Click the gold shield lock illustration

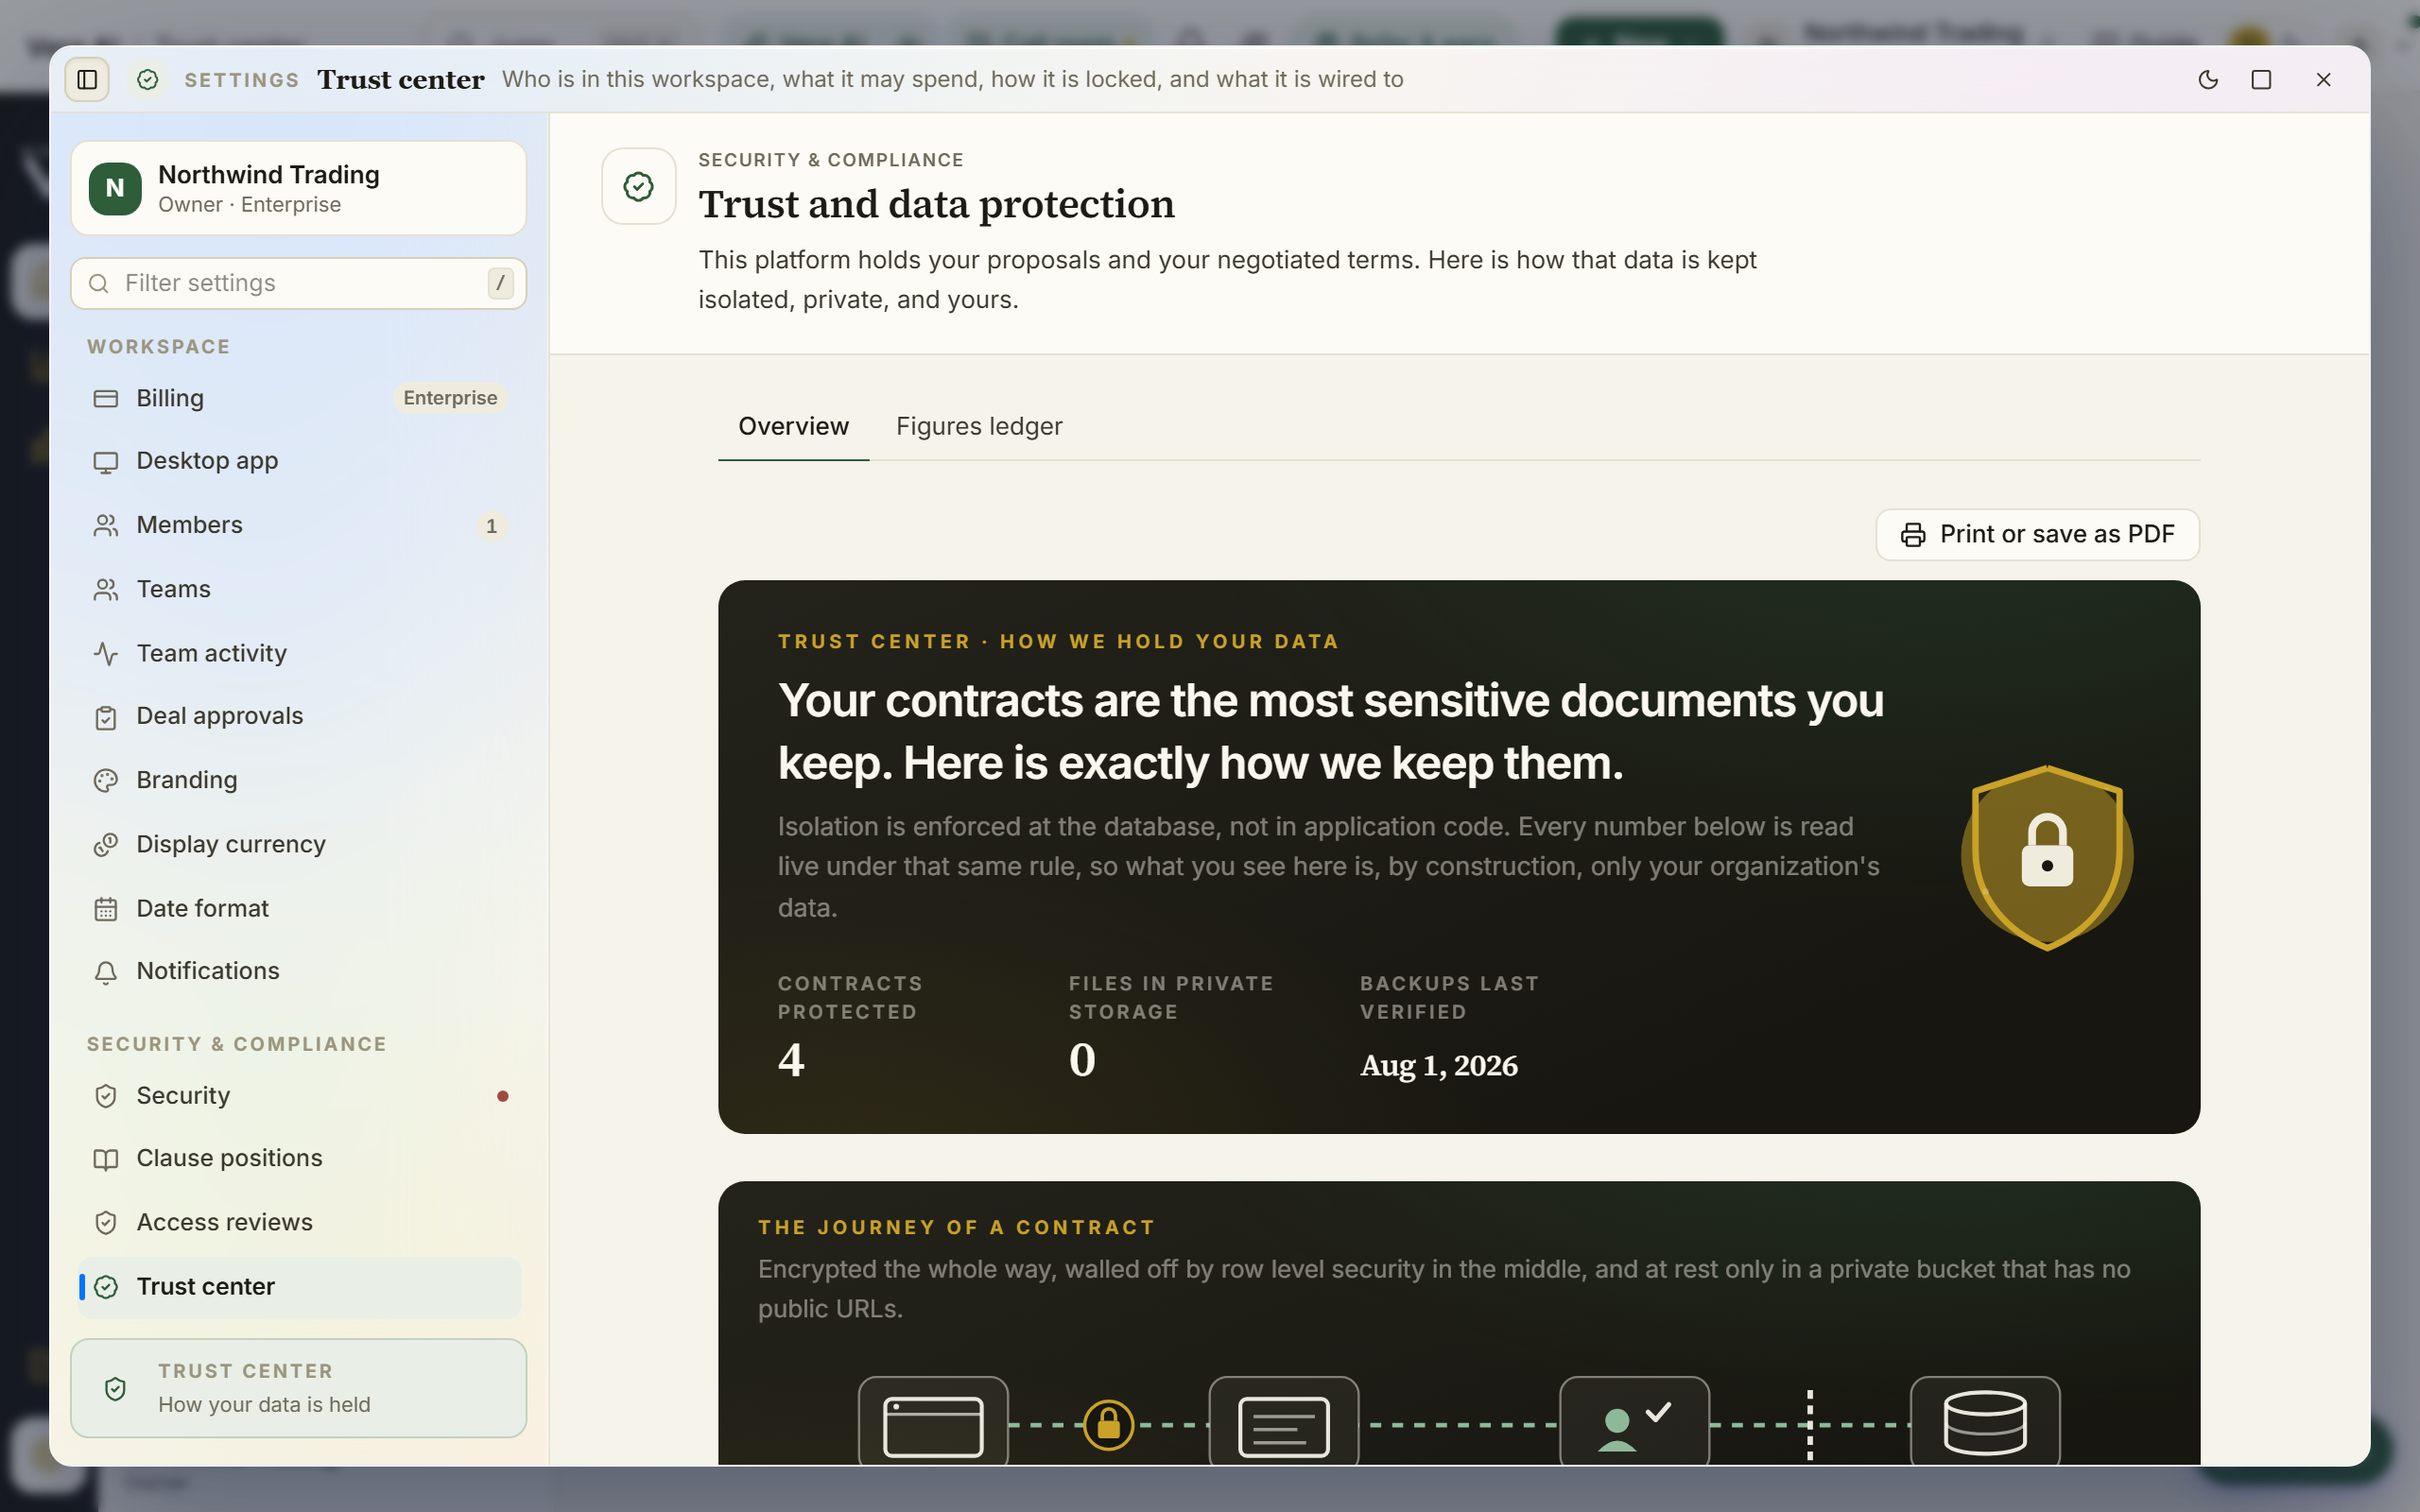point(2047,857)
